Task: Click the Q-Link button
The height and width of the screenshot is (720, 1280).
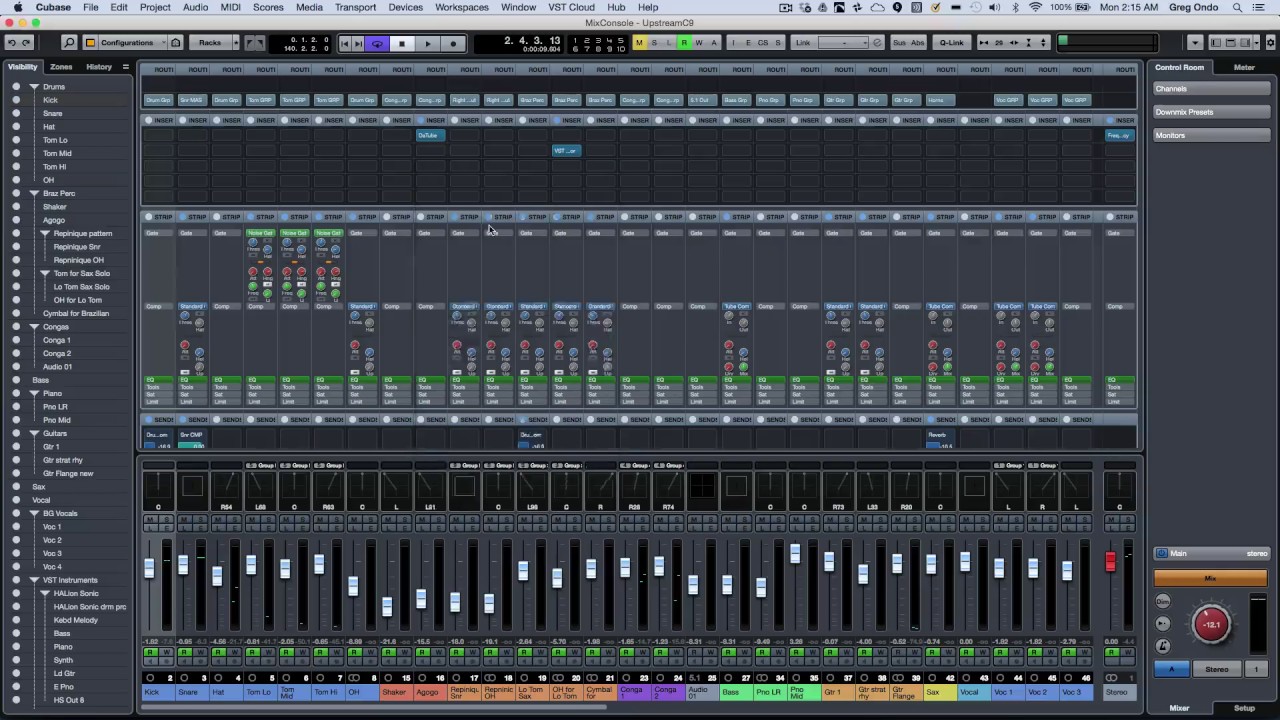Action: click(x=951, y=43)
